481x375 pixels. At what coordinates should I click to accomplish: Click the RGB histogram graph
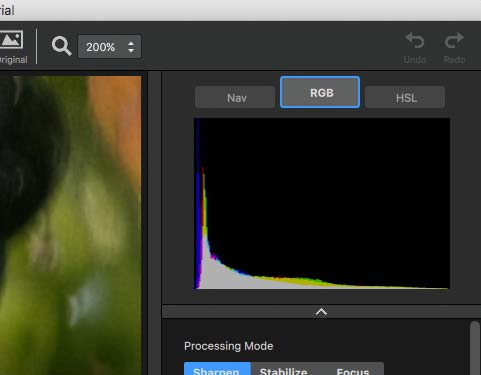click(x=322, y=203)
